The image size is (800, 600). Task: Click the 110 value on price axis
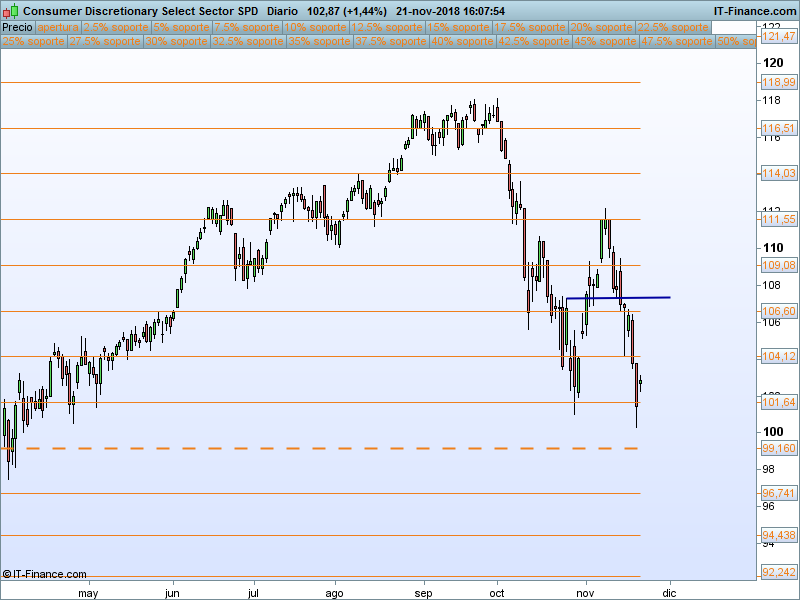773,247
